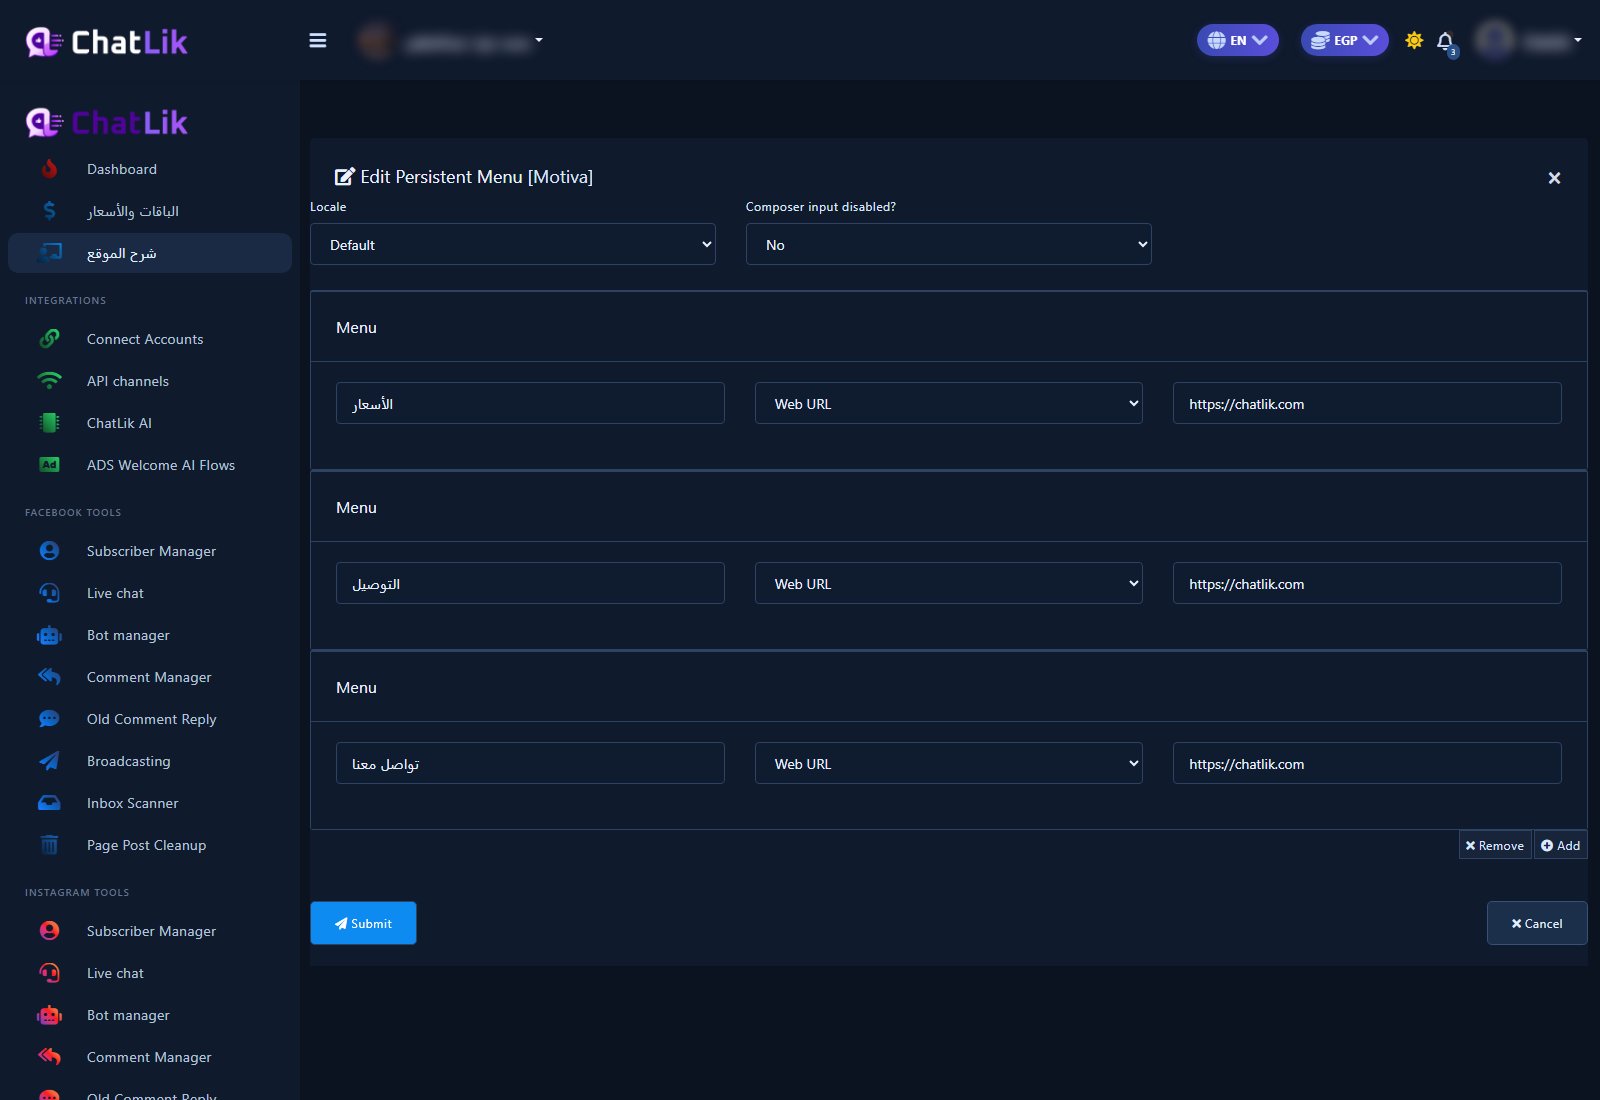Click the URL field in the تواصل معنا row
This screenshot has height=1100, width=1600.
(1367, 763)
